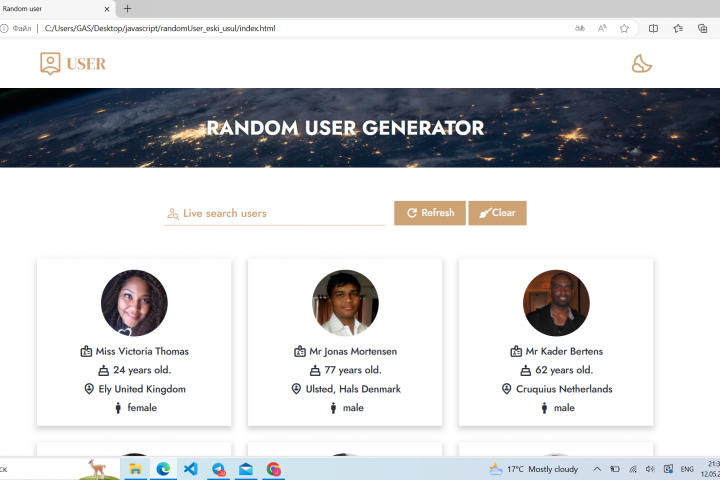Click the address bar URL text
The image size is (720, 480).
click(x=160, y=28)
